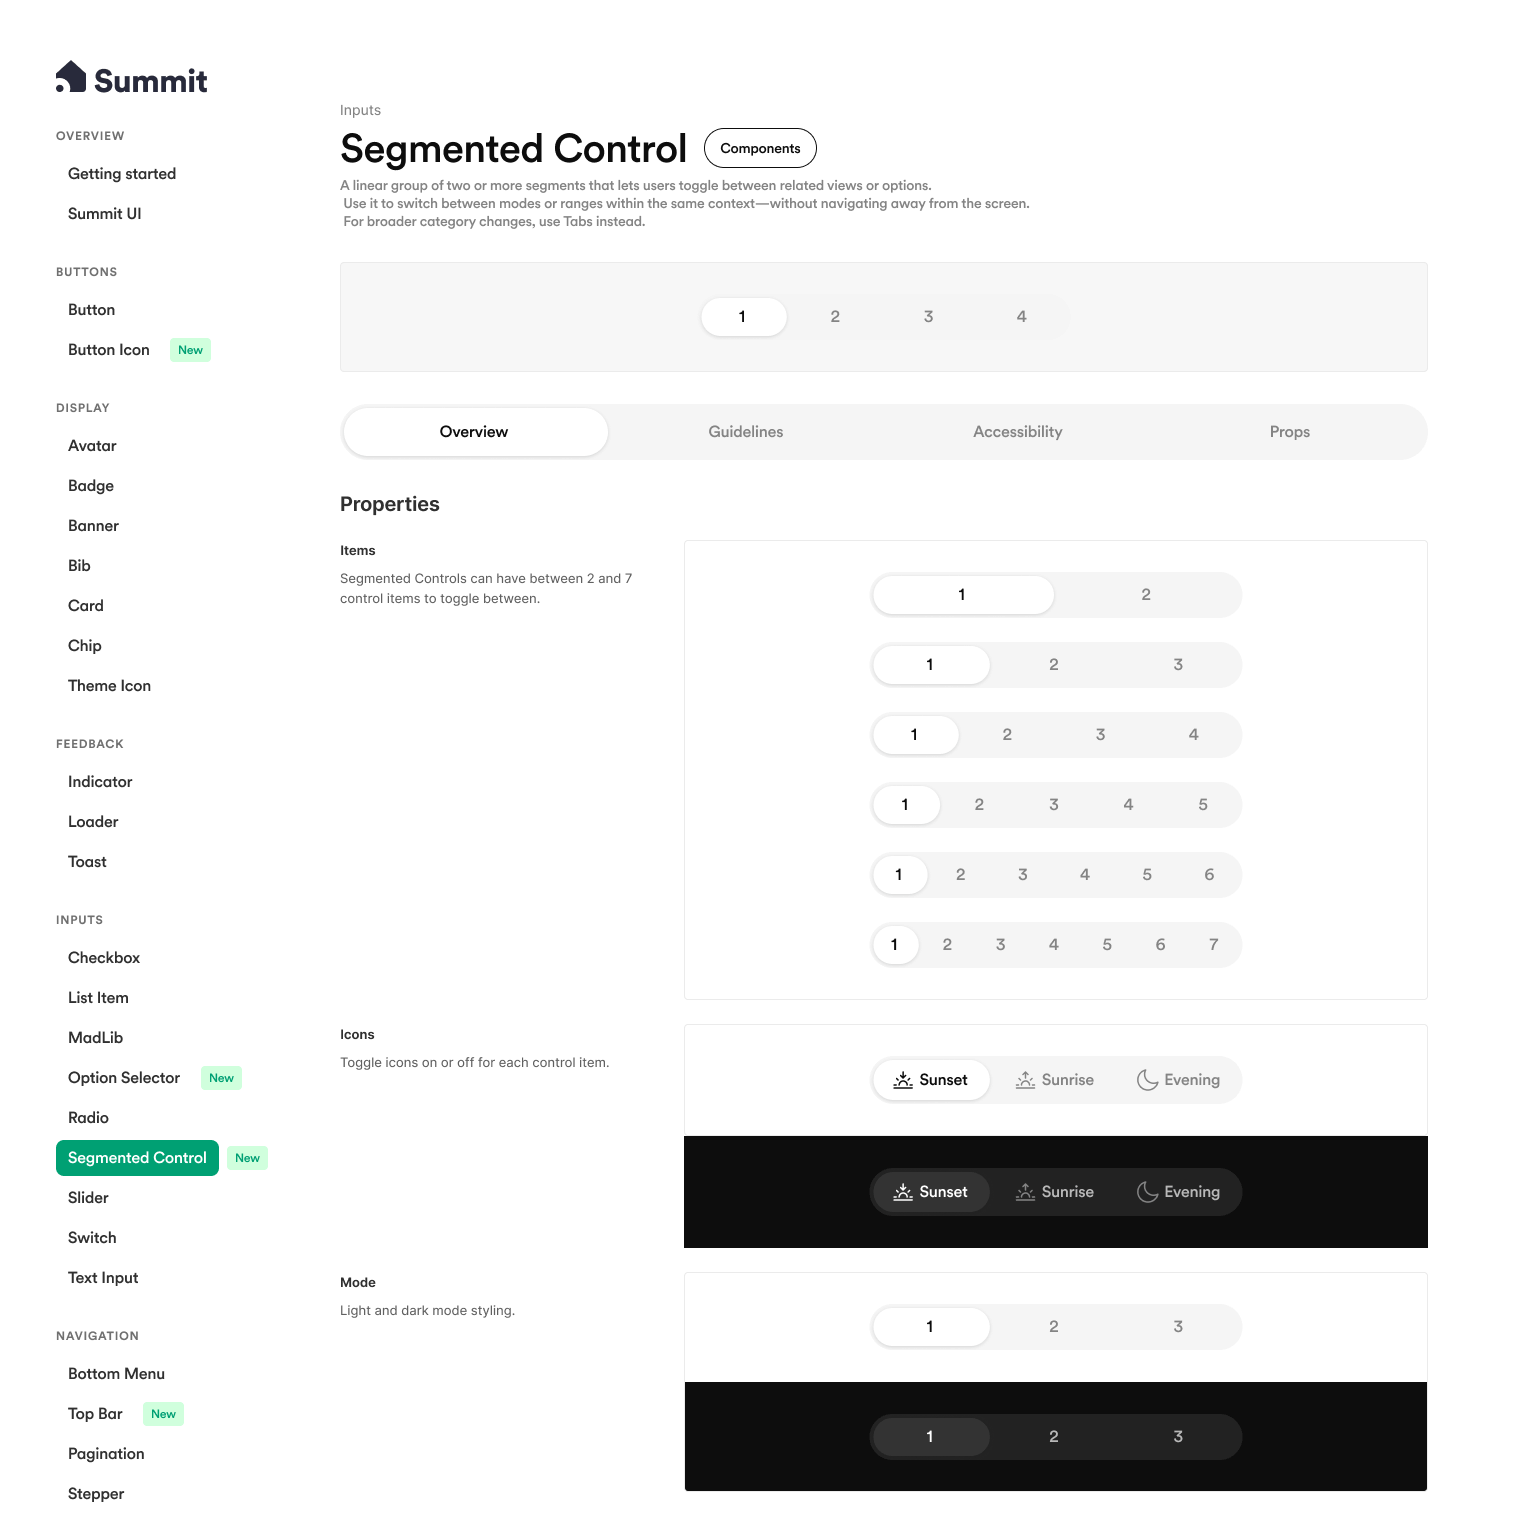The width and height of the screenshot is (1528, 1526).
Task: Click the New badge beside Button Icon
Action: click(x=190, y=350)
